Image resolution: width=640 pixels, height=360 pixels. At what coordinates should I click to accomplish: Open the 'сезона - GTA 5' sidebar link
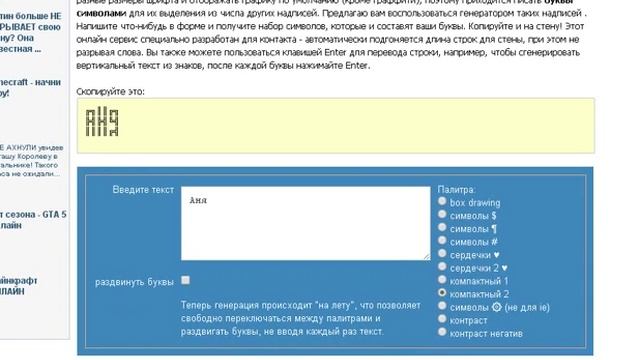tap(33, 220)
